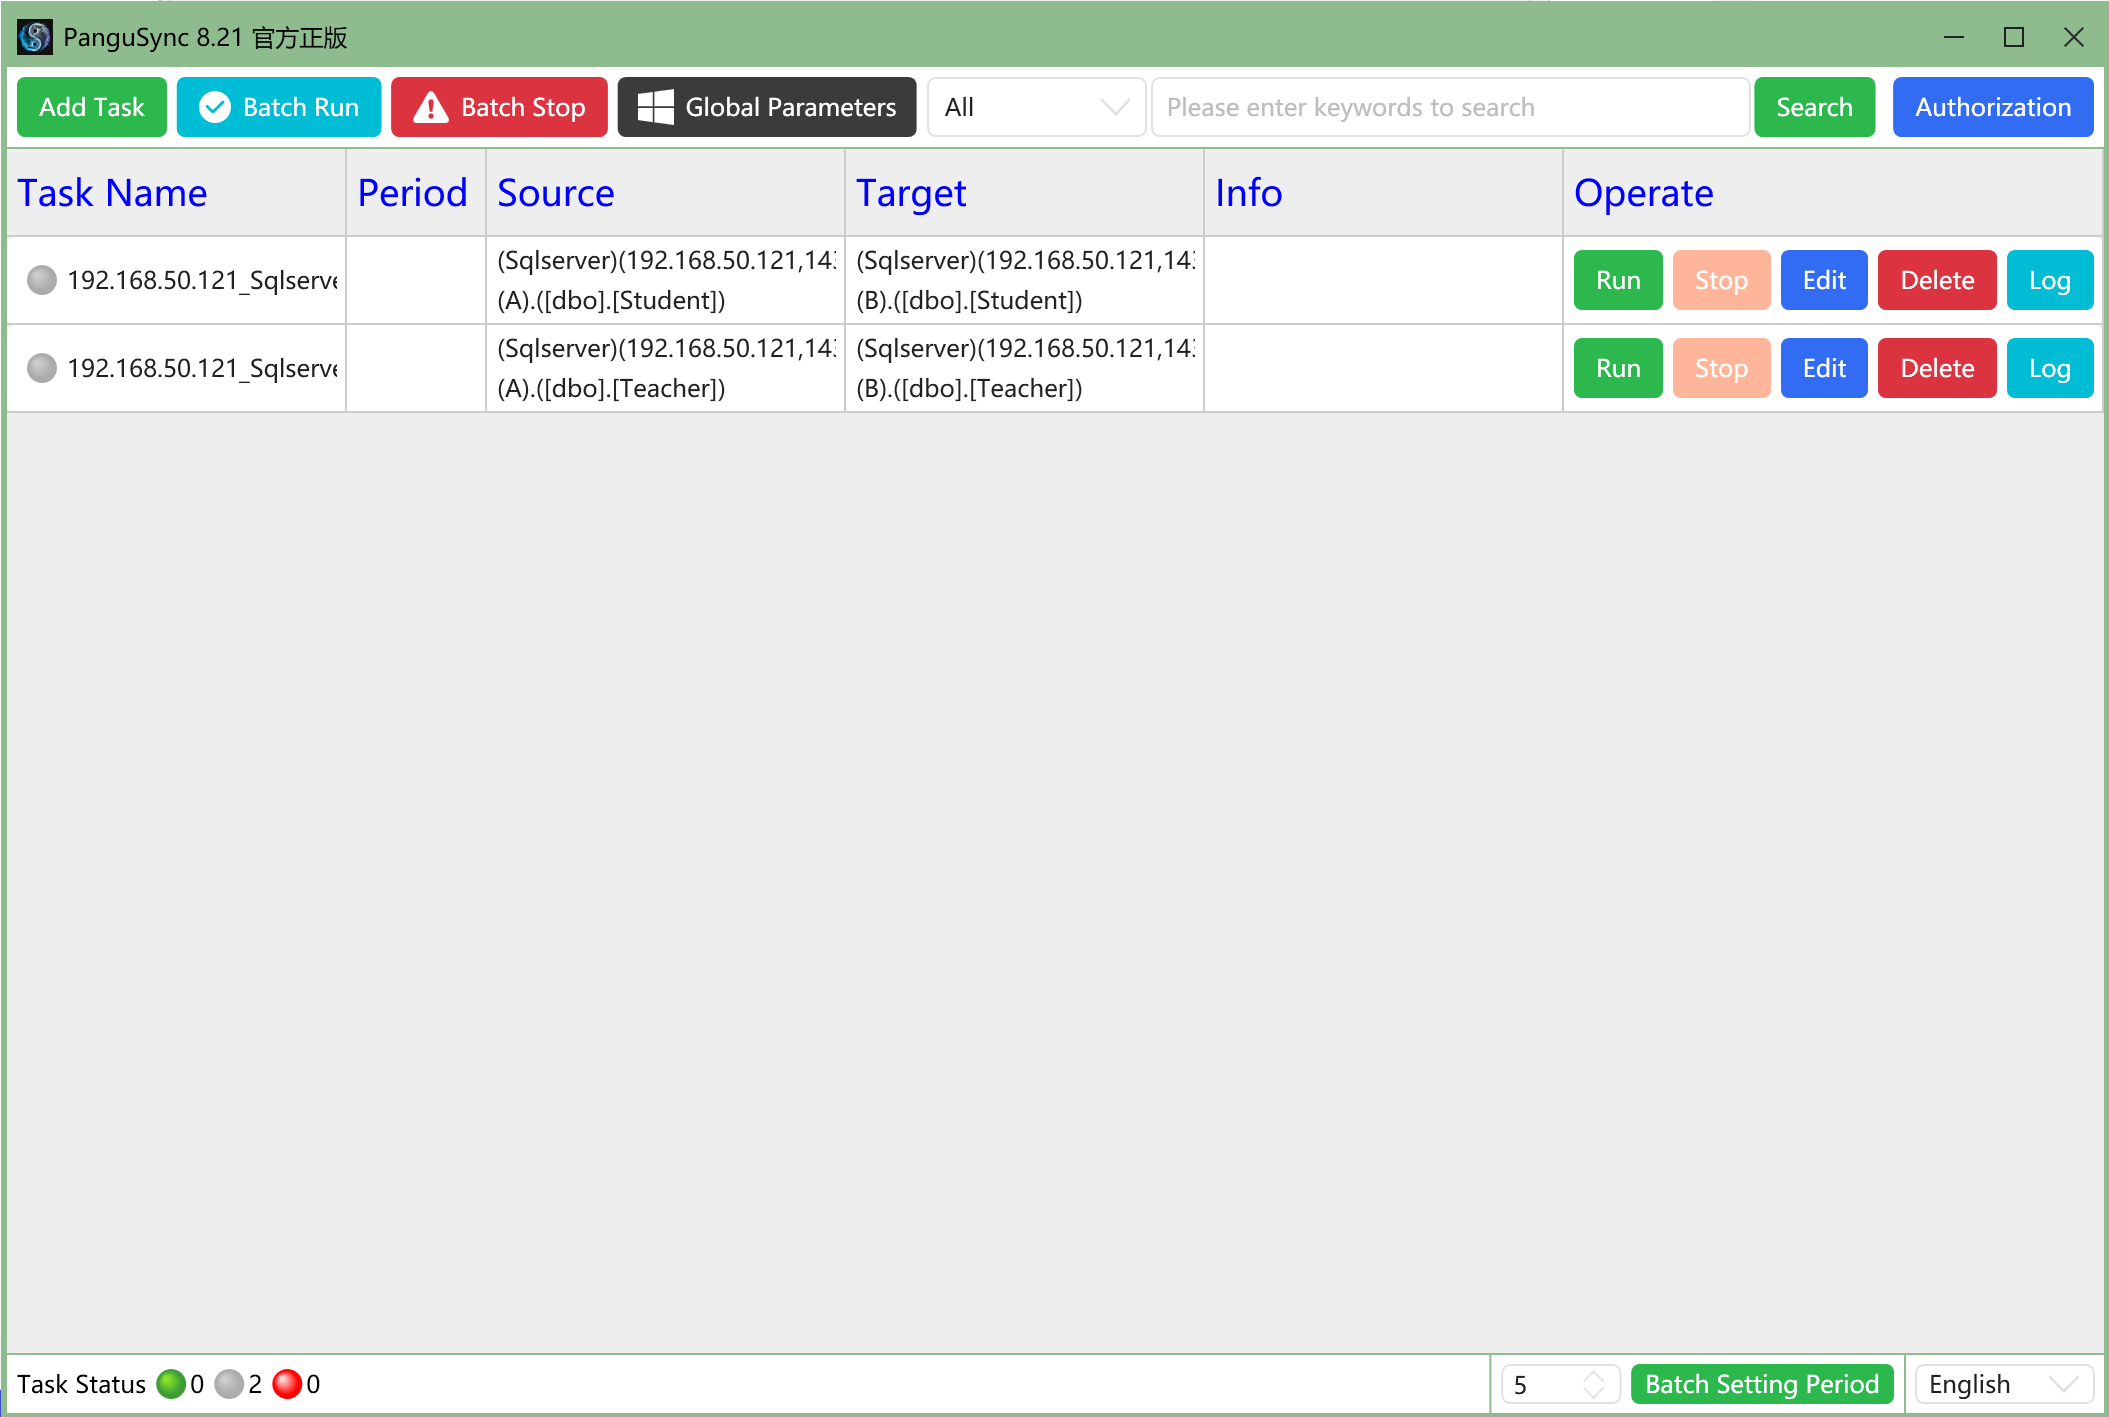Click the PanguSync app logo icon
The width and height of the screenshot is (2109, 1417).
click(35, 37)
